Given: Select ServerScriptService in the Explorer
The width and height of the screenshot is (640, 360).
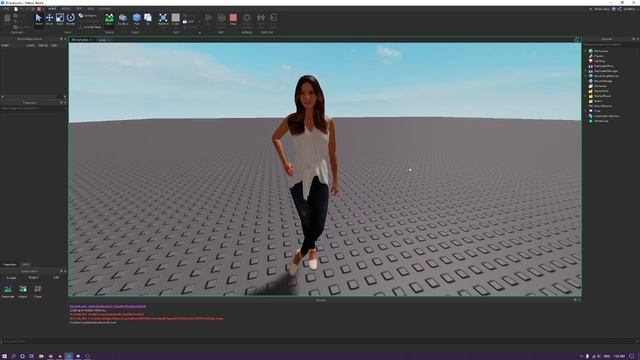Looking at the screenshot, I should click(x=606, y=76).
